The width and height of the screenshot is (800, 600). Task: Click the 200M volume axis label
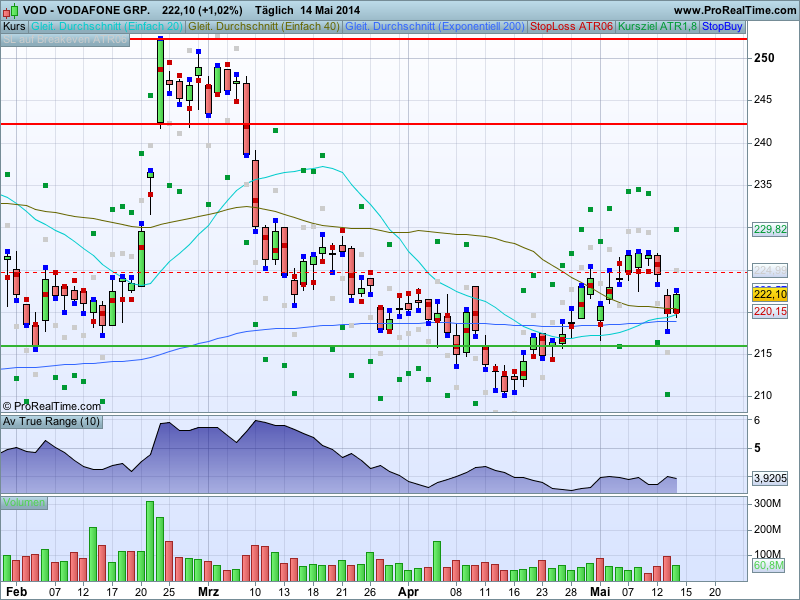tap(767, 529)
